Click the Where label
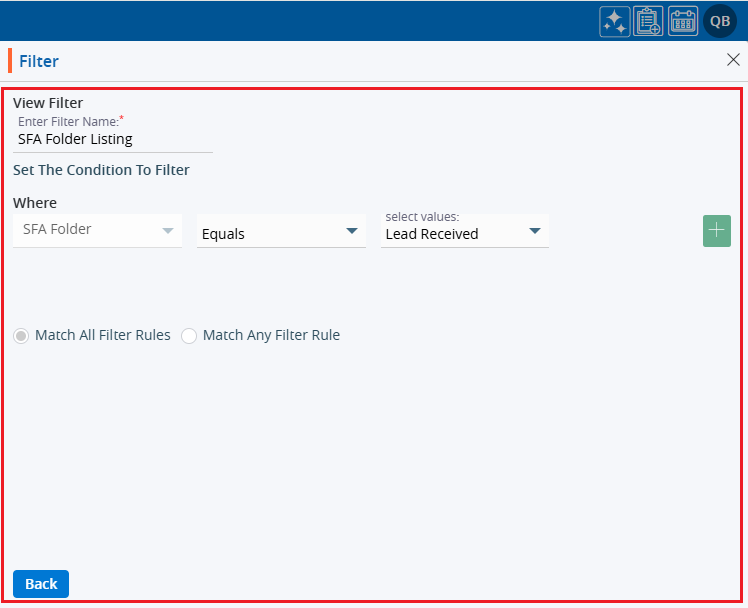 tap(35, 203)
